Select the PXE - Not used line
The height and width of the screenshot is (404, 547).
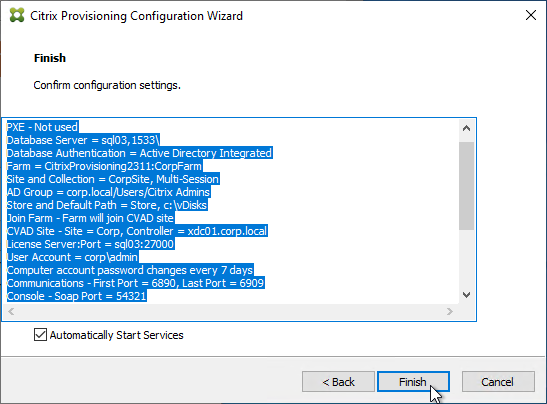point(43,127)
